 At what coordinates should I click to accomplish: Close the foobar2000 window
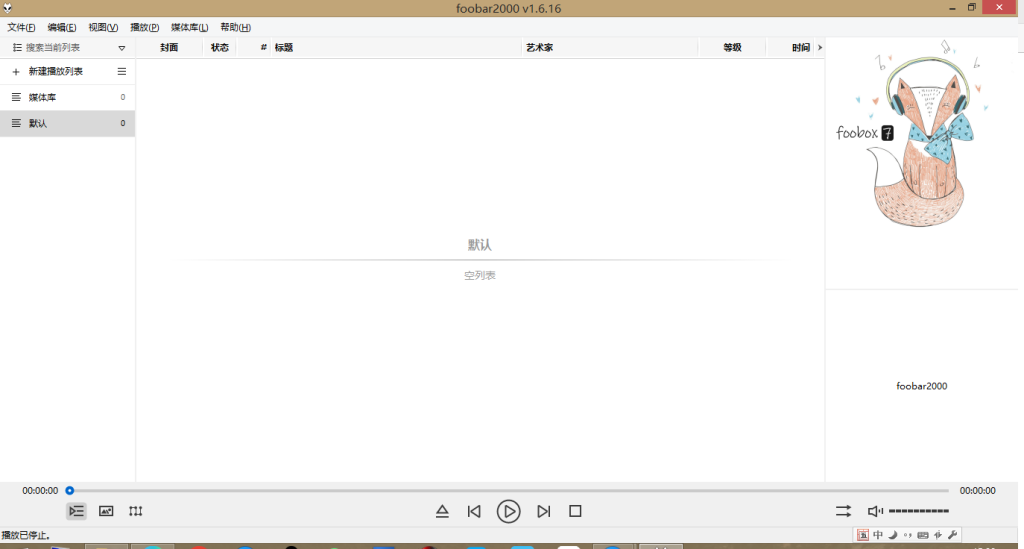coord(999,8)
